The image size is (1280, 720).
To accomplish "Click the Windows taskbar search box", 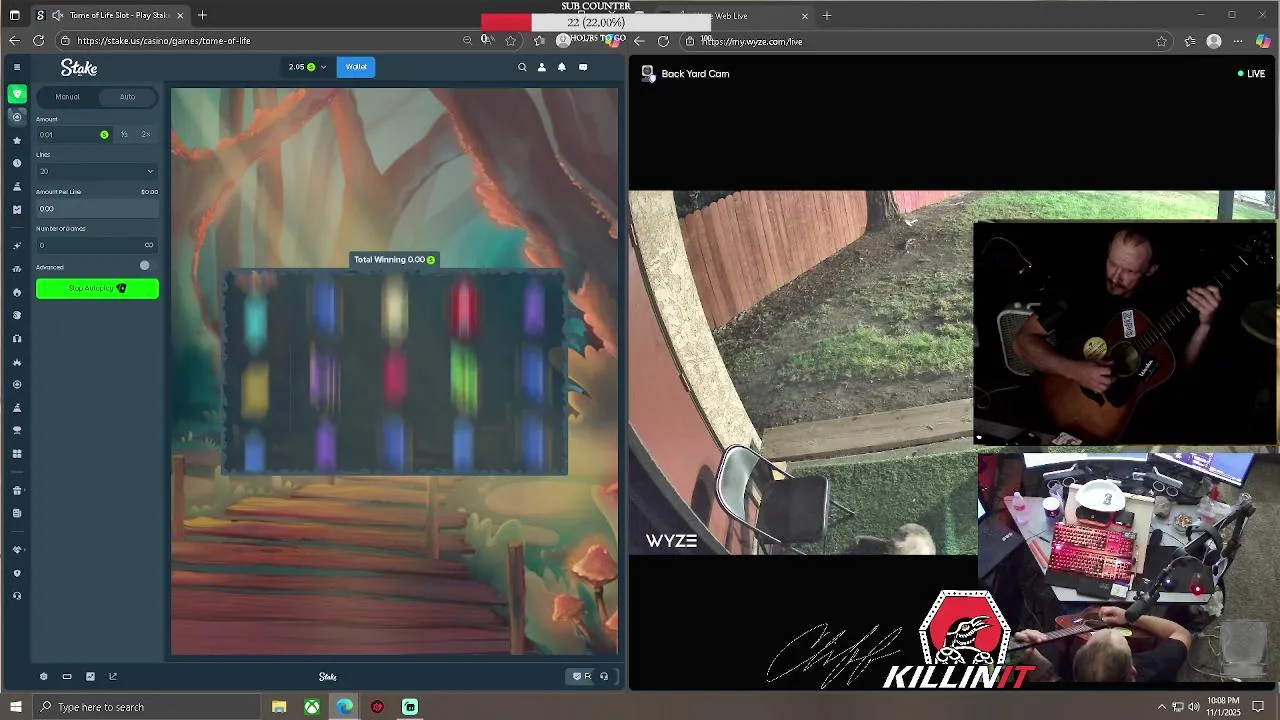I will [146, 707].
